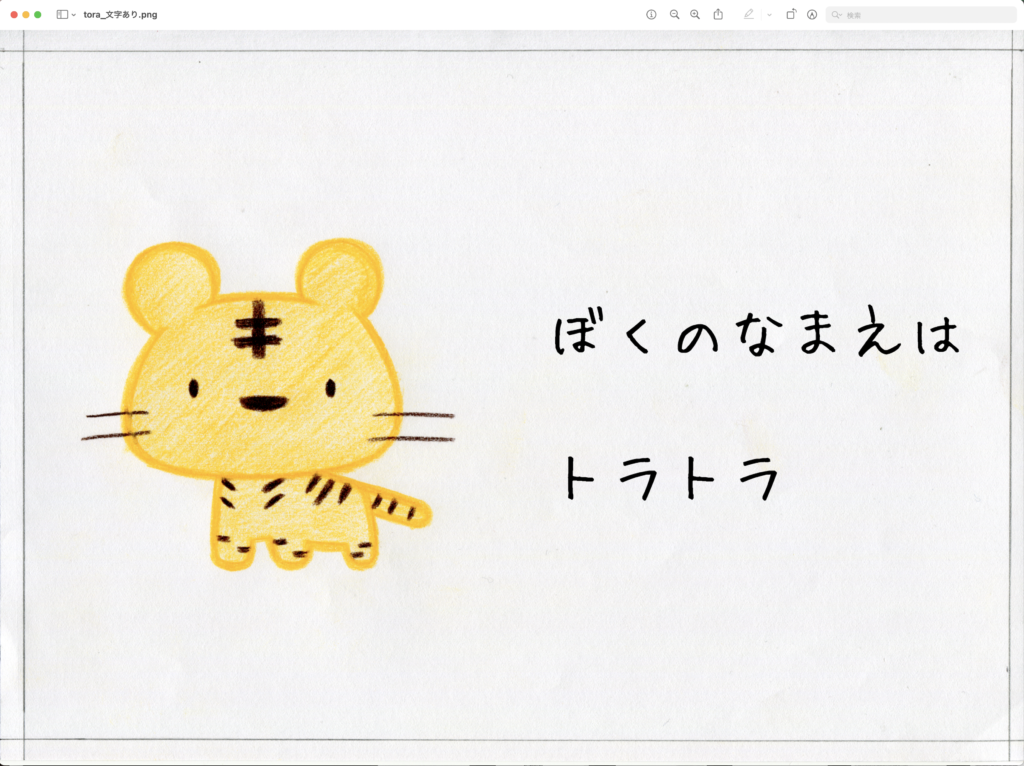Expand the sidebar view options chevron

click(x=73, y=15)
